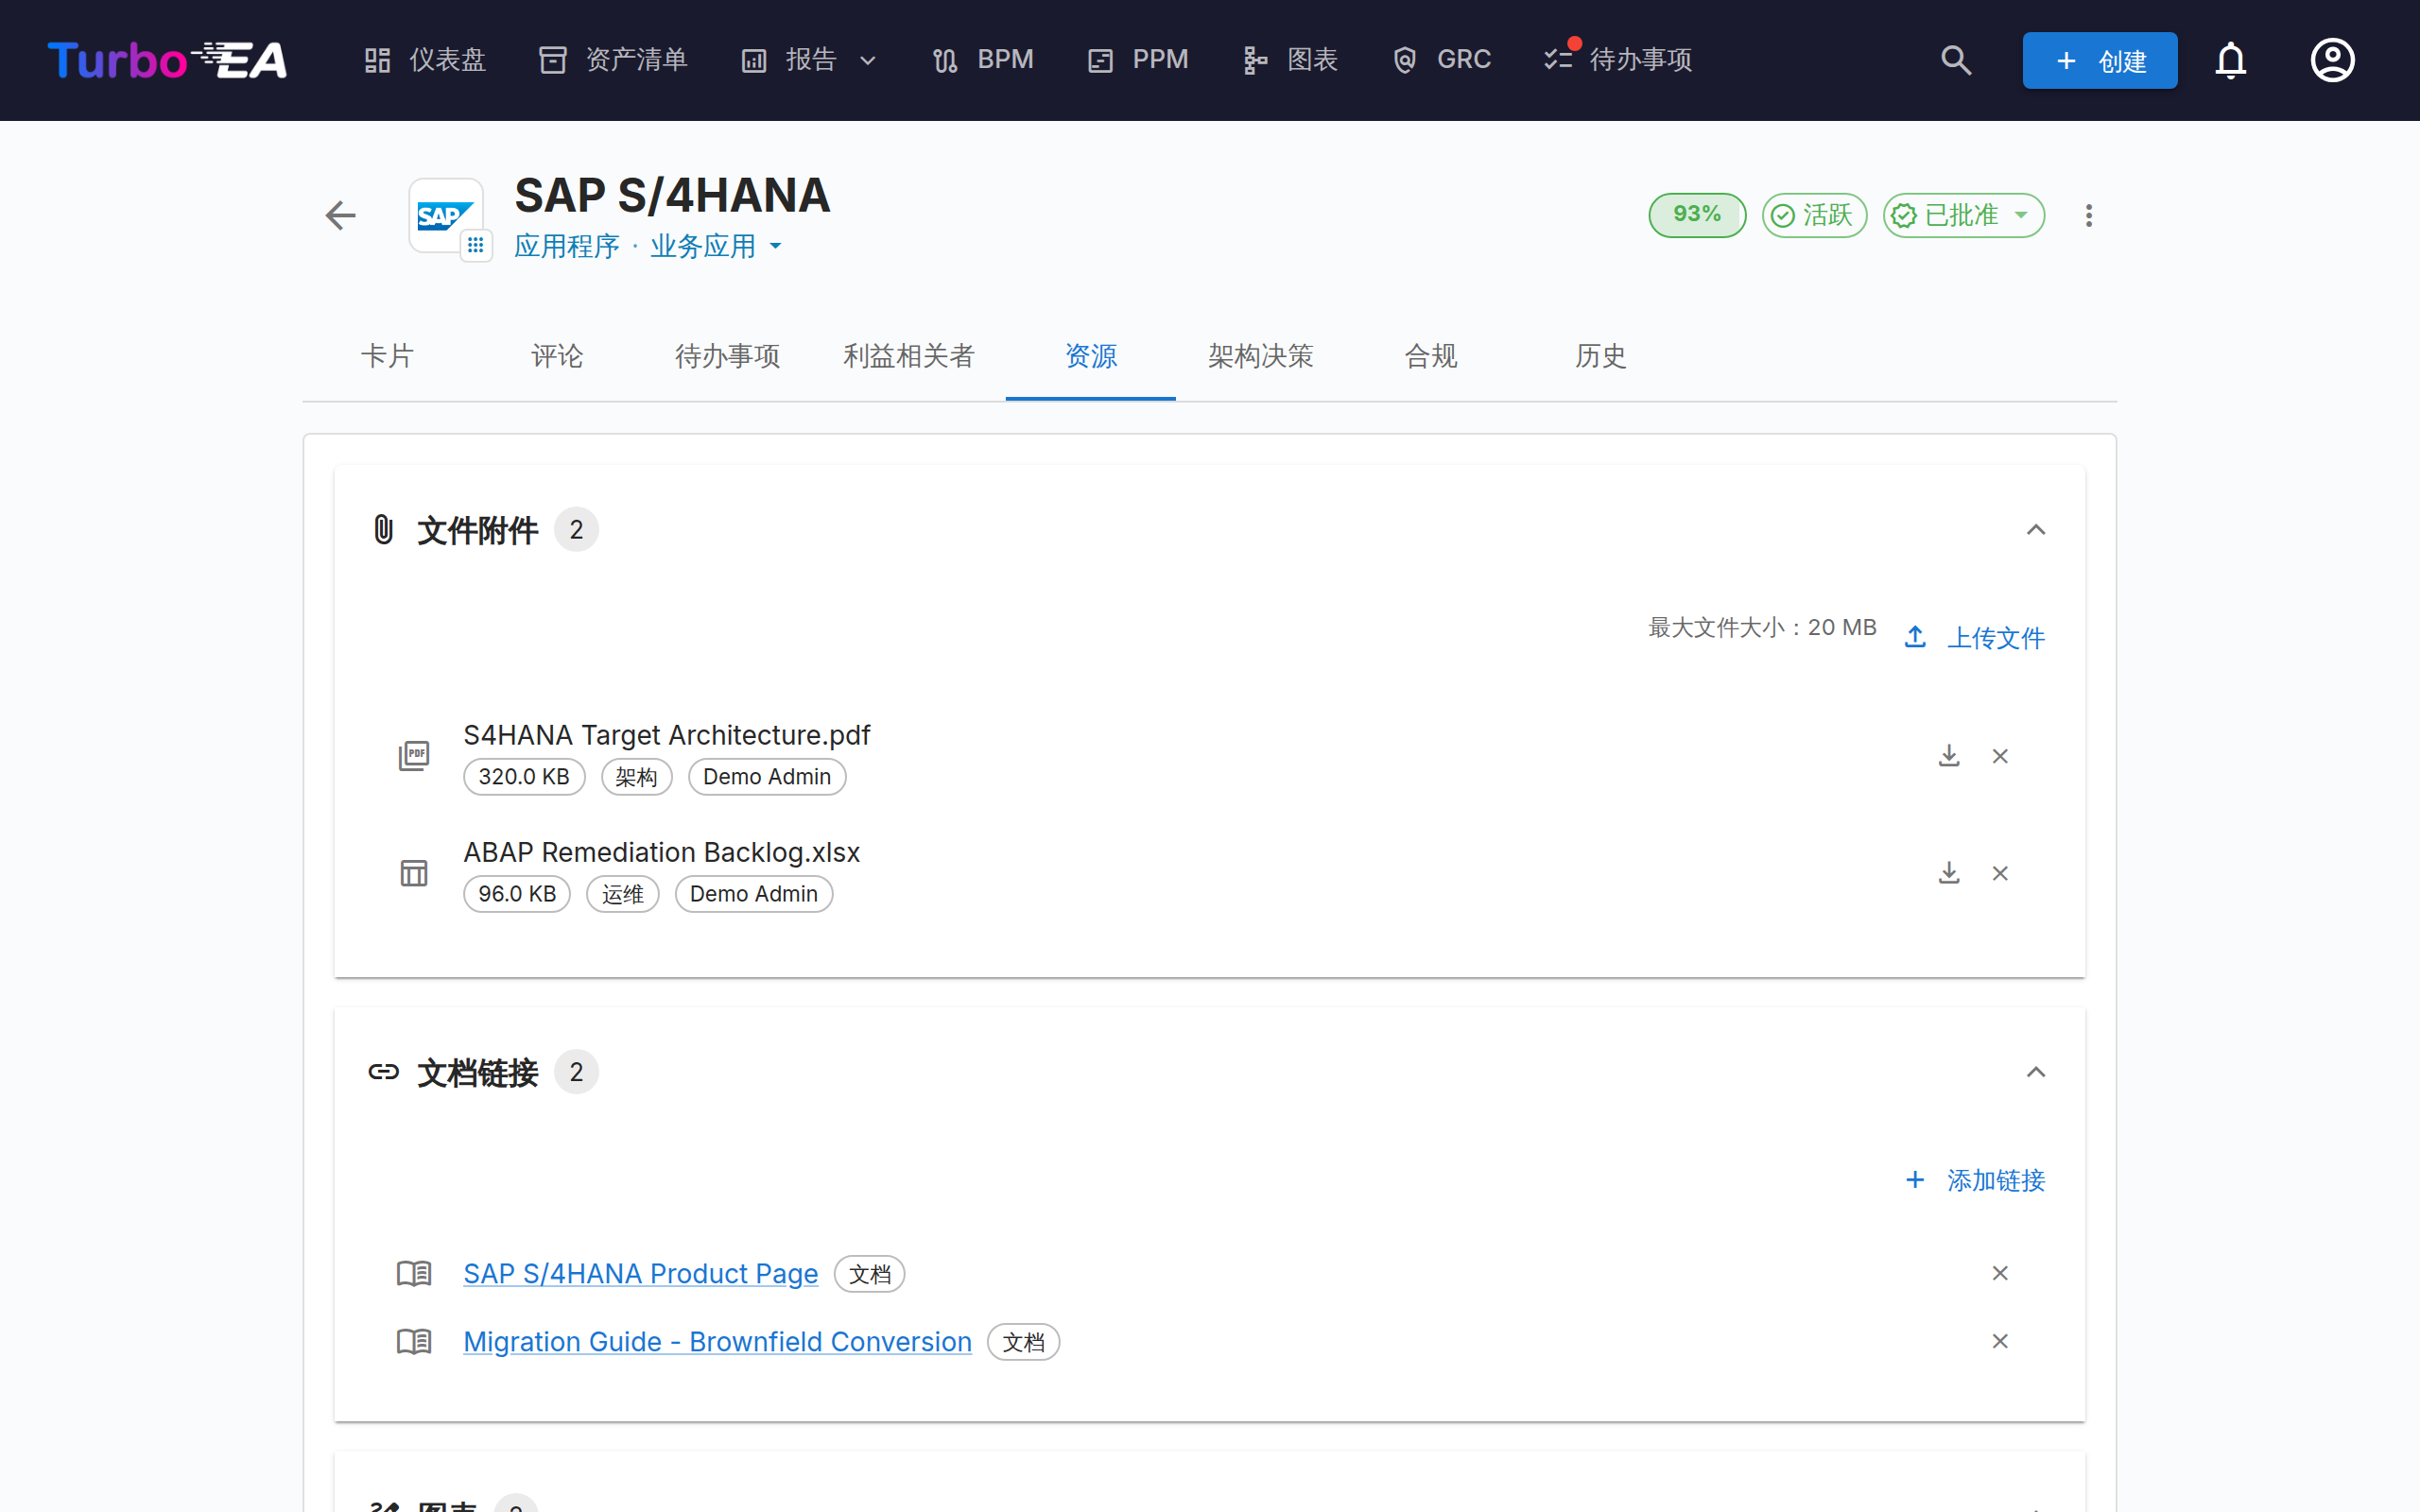
Task: Switch to the 架构决策 tab
Action: [1260, 356]
